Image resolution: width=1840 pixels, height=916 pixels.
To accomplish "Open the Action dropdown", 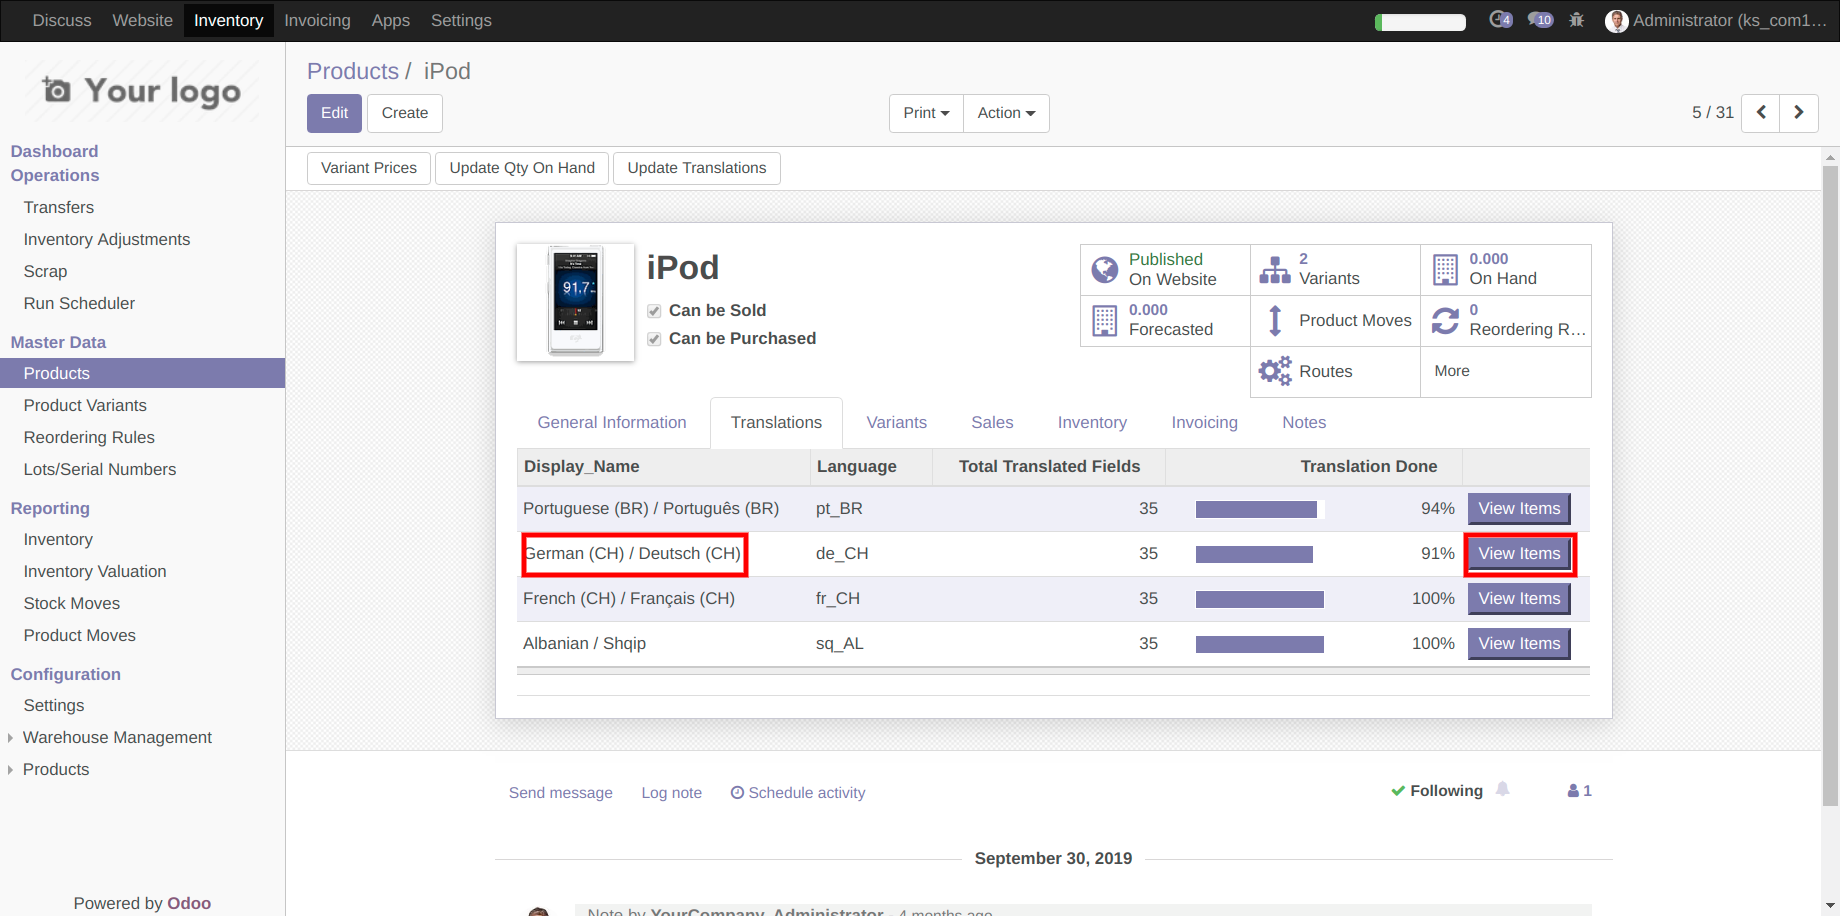I will pos(1006,113).
